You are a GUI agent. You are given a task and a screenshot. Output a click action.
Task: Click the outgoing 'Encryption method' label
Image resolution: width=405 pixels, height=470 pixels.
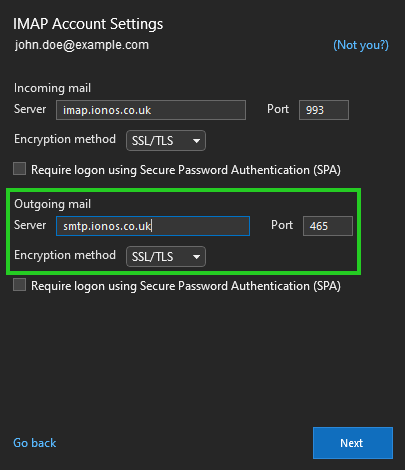[65, 255]
